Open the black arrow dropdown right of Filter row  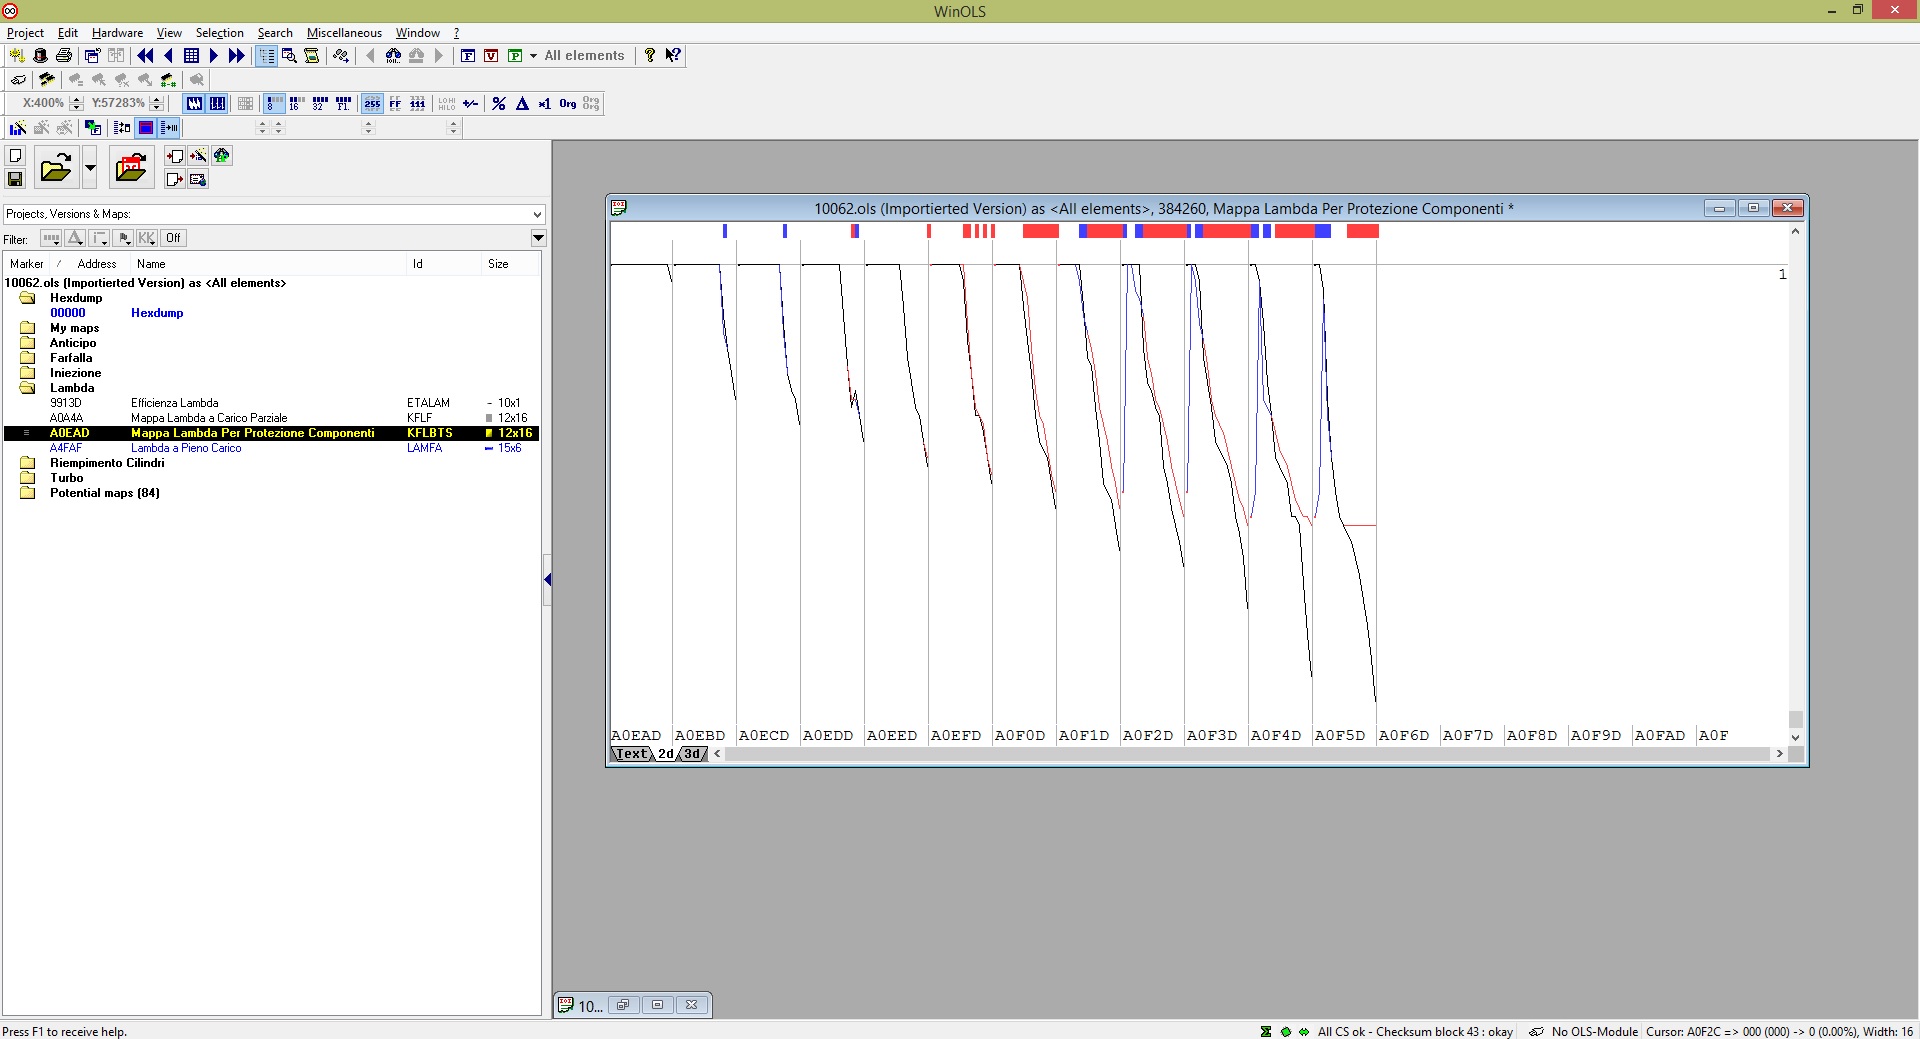[x=538, y=238]
